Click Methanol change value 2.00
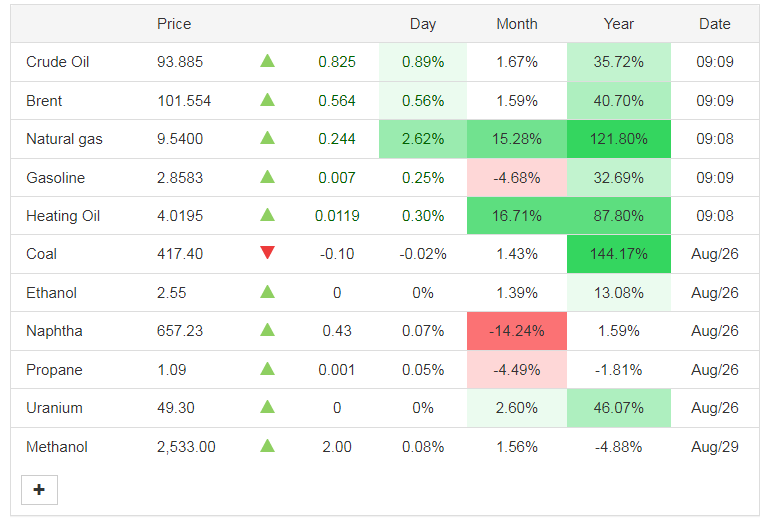The width and height of the screenshot is (765, 523). coord(337,447)
